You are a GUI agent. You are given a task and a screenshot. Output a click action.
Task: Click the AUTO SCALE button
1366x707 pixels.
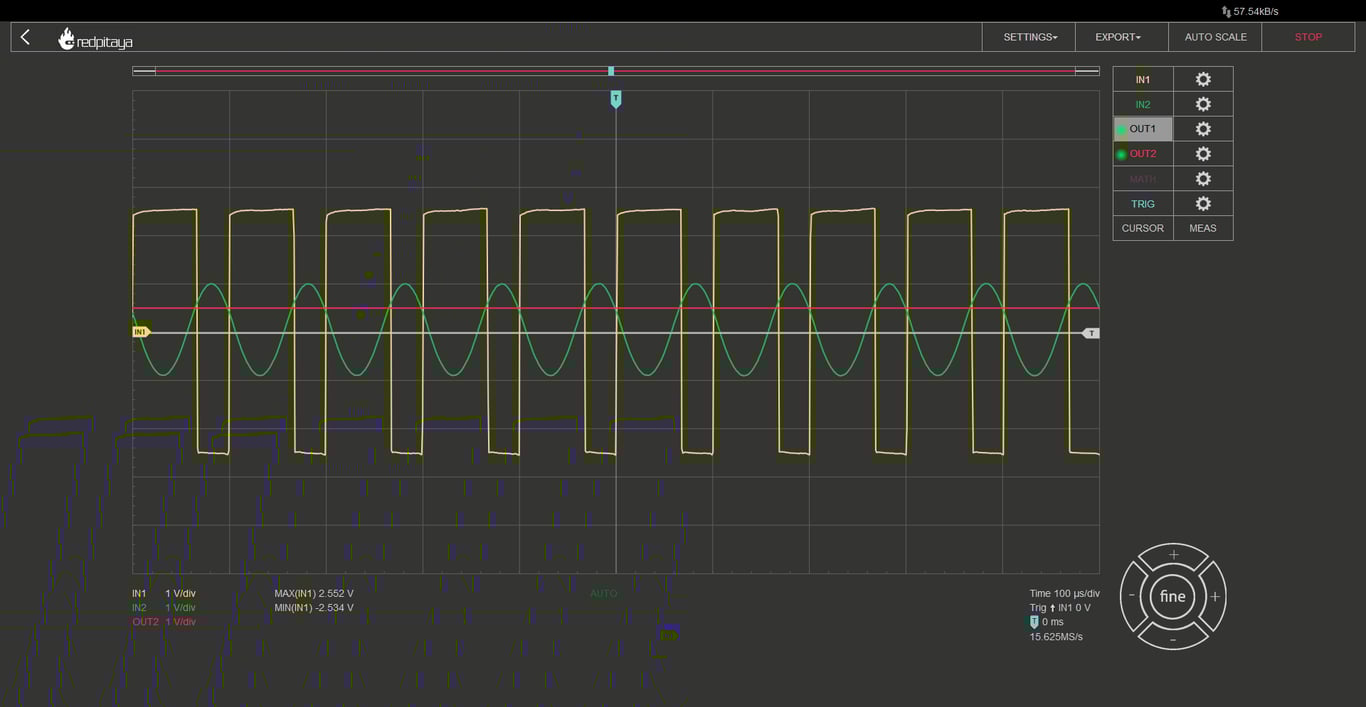pyautogui.click(x=1215, y=37)
